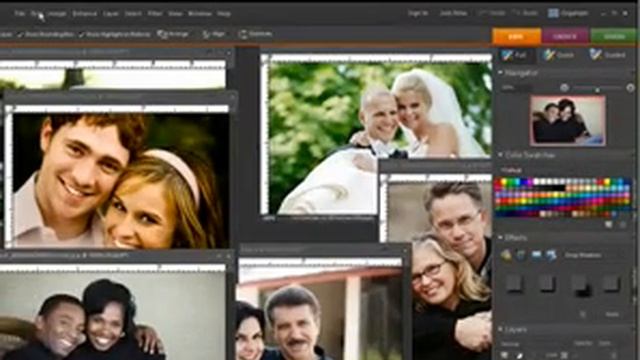Open the View menu

tap(175, 14)
